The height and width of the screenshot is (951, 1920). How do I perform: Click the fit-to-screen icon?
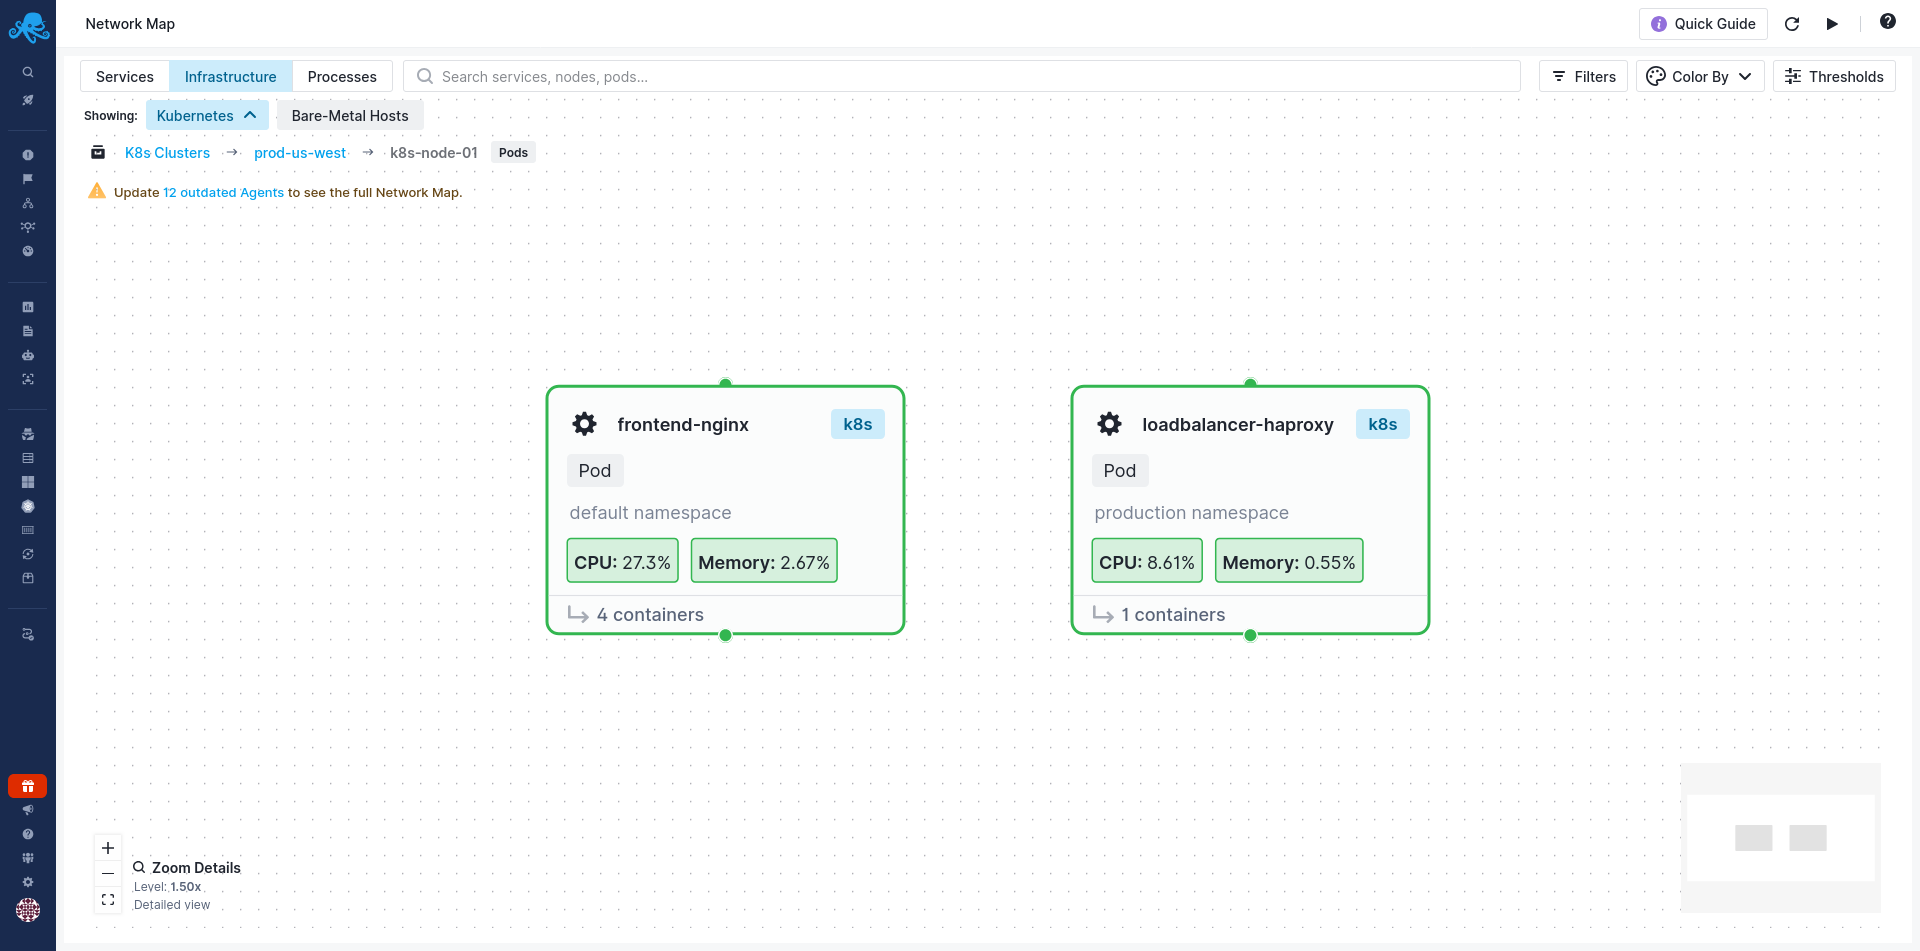tap(108, 900)
